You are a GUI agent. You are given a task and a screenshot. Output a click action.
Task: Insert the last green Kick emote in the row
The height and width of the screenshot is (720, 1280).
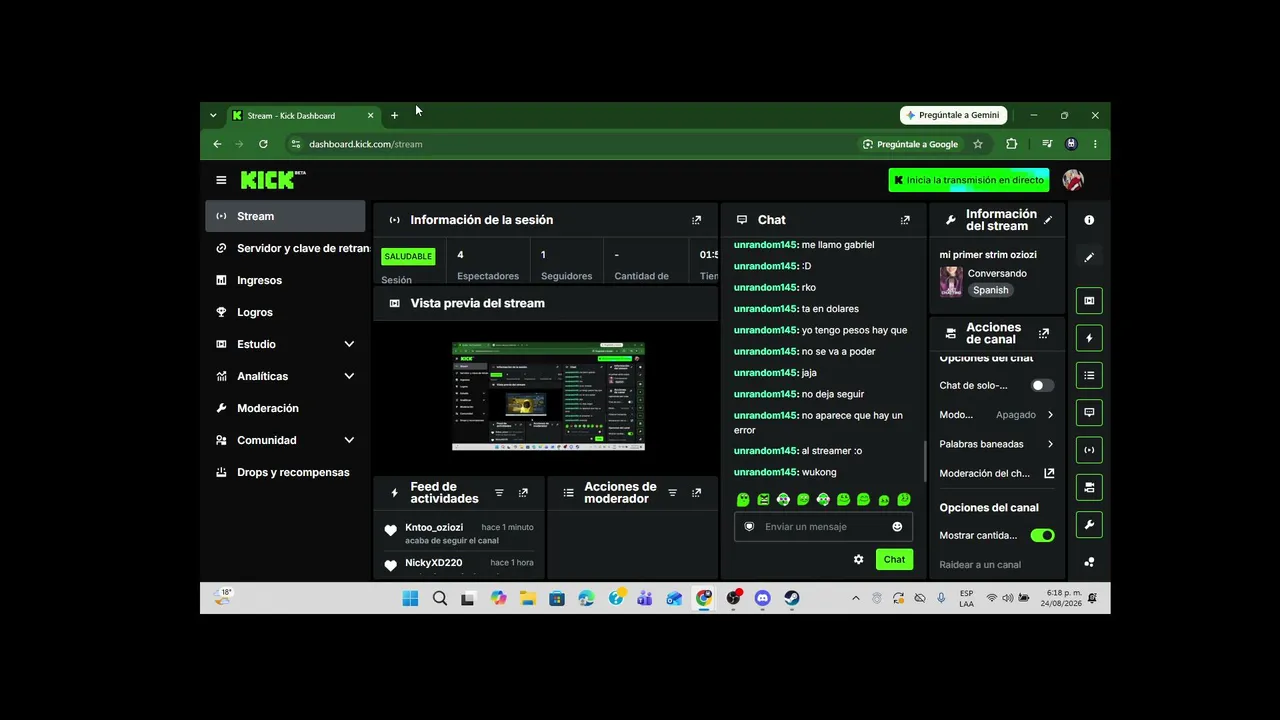pyautogui.click(x=904, y=499)
